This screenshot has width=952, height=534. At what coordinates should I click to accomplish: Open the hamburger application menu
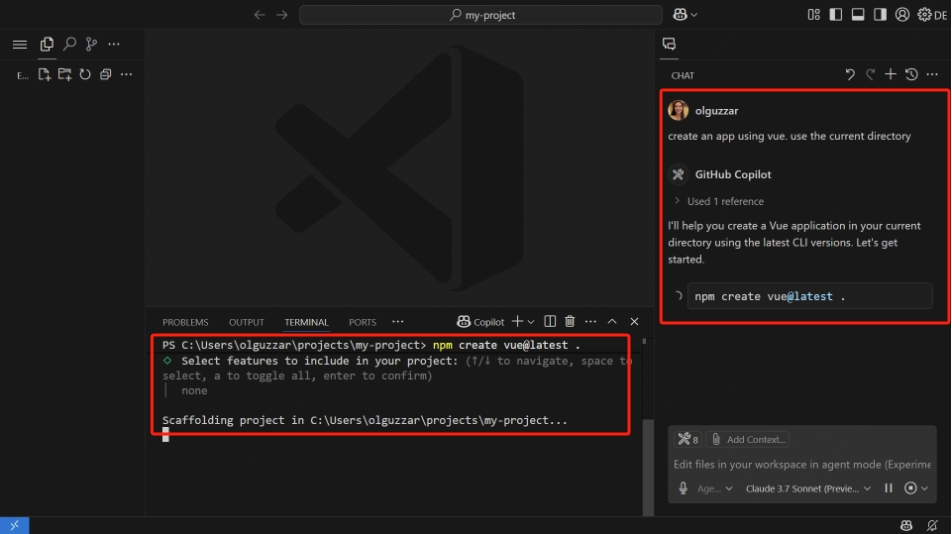(x=20, y=44)
